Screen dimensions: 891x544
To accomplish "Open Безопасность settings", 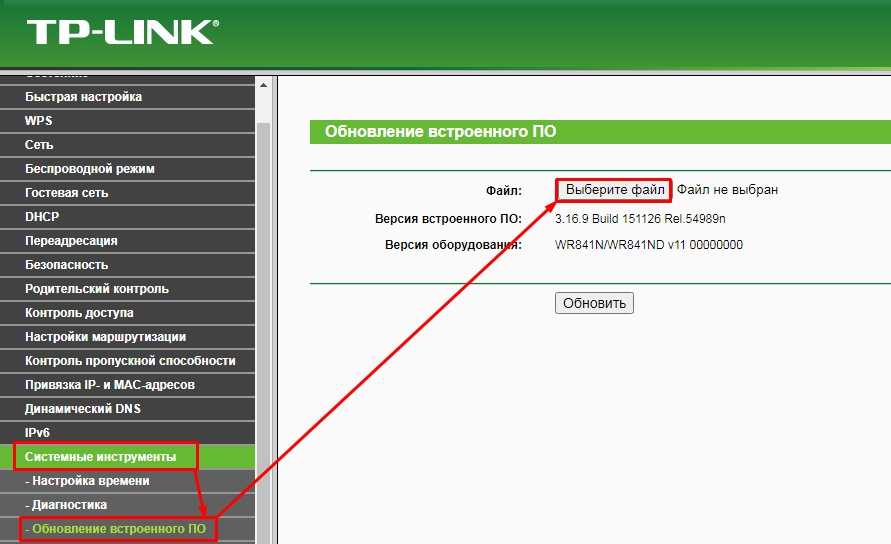I will pos(127,265).
